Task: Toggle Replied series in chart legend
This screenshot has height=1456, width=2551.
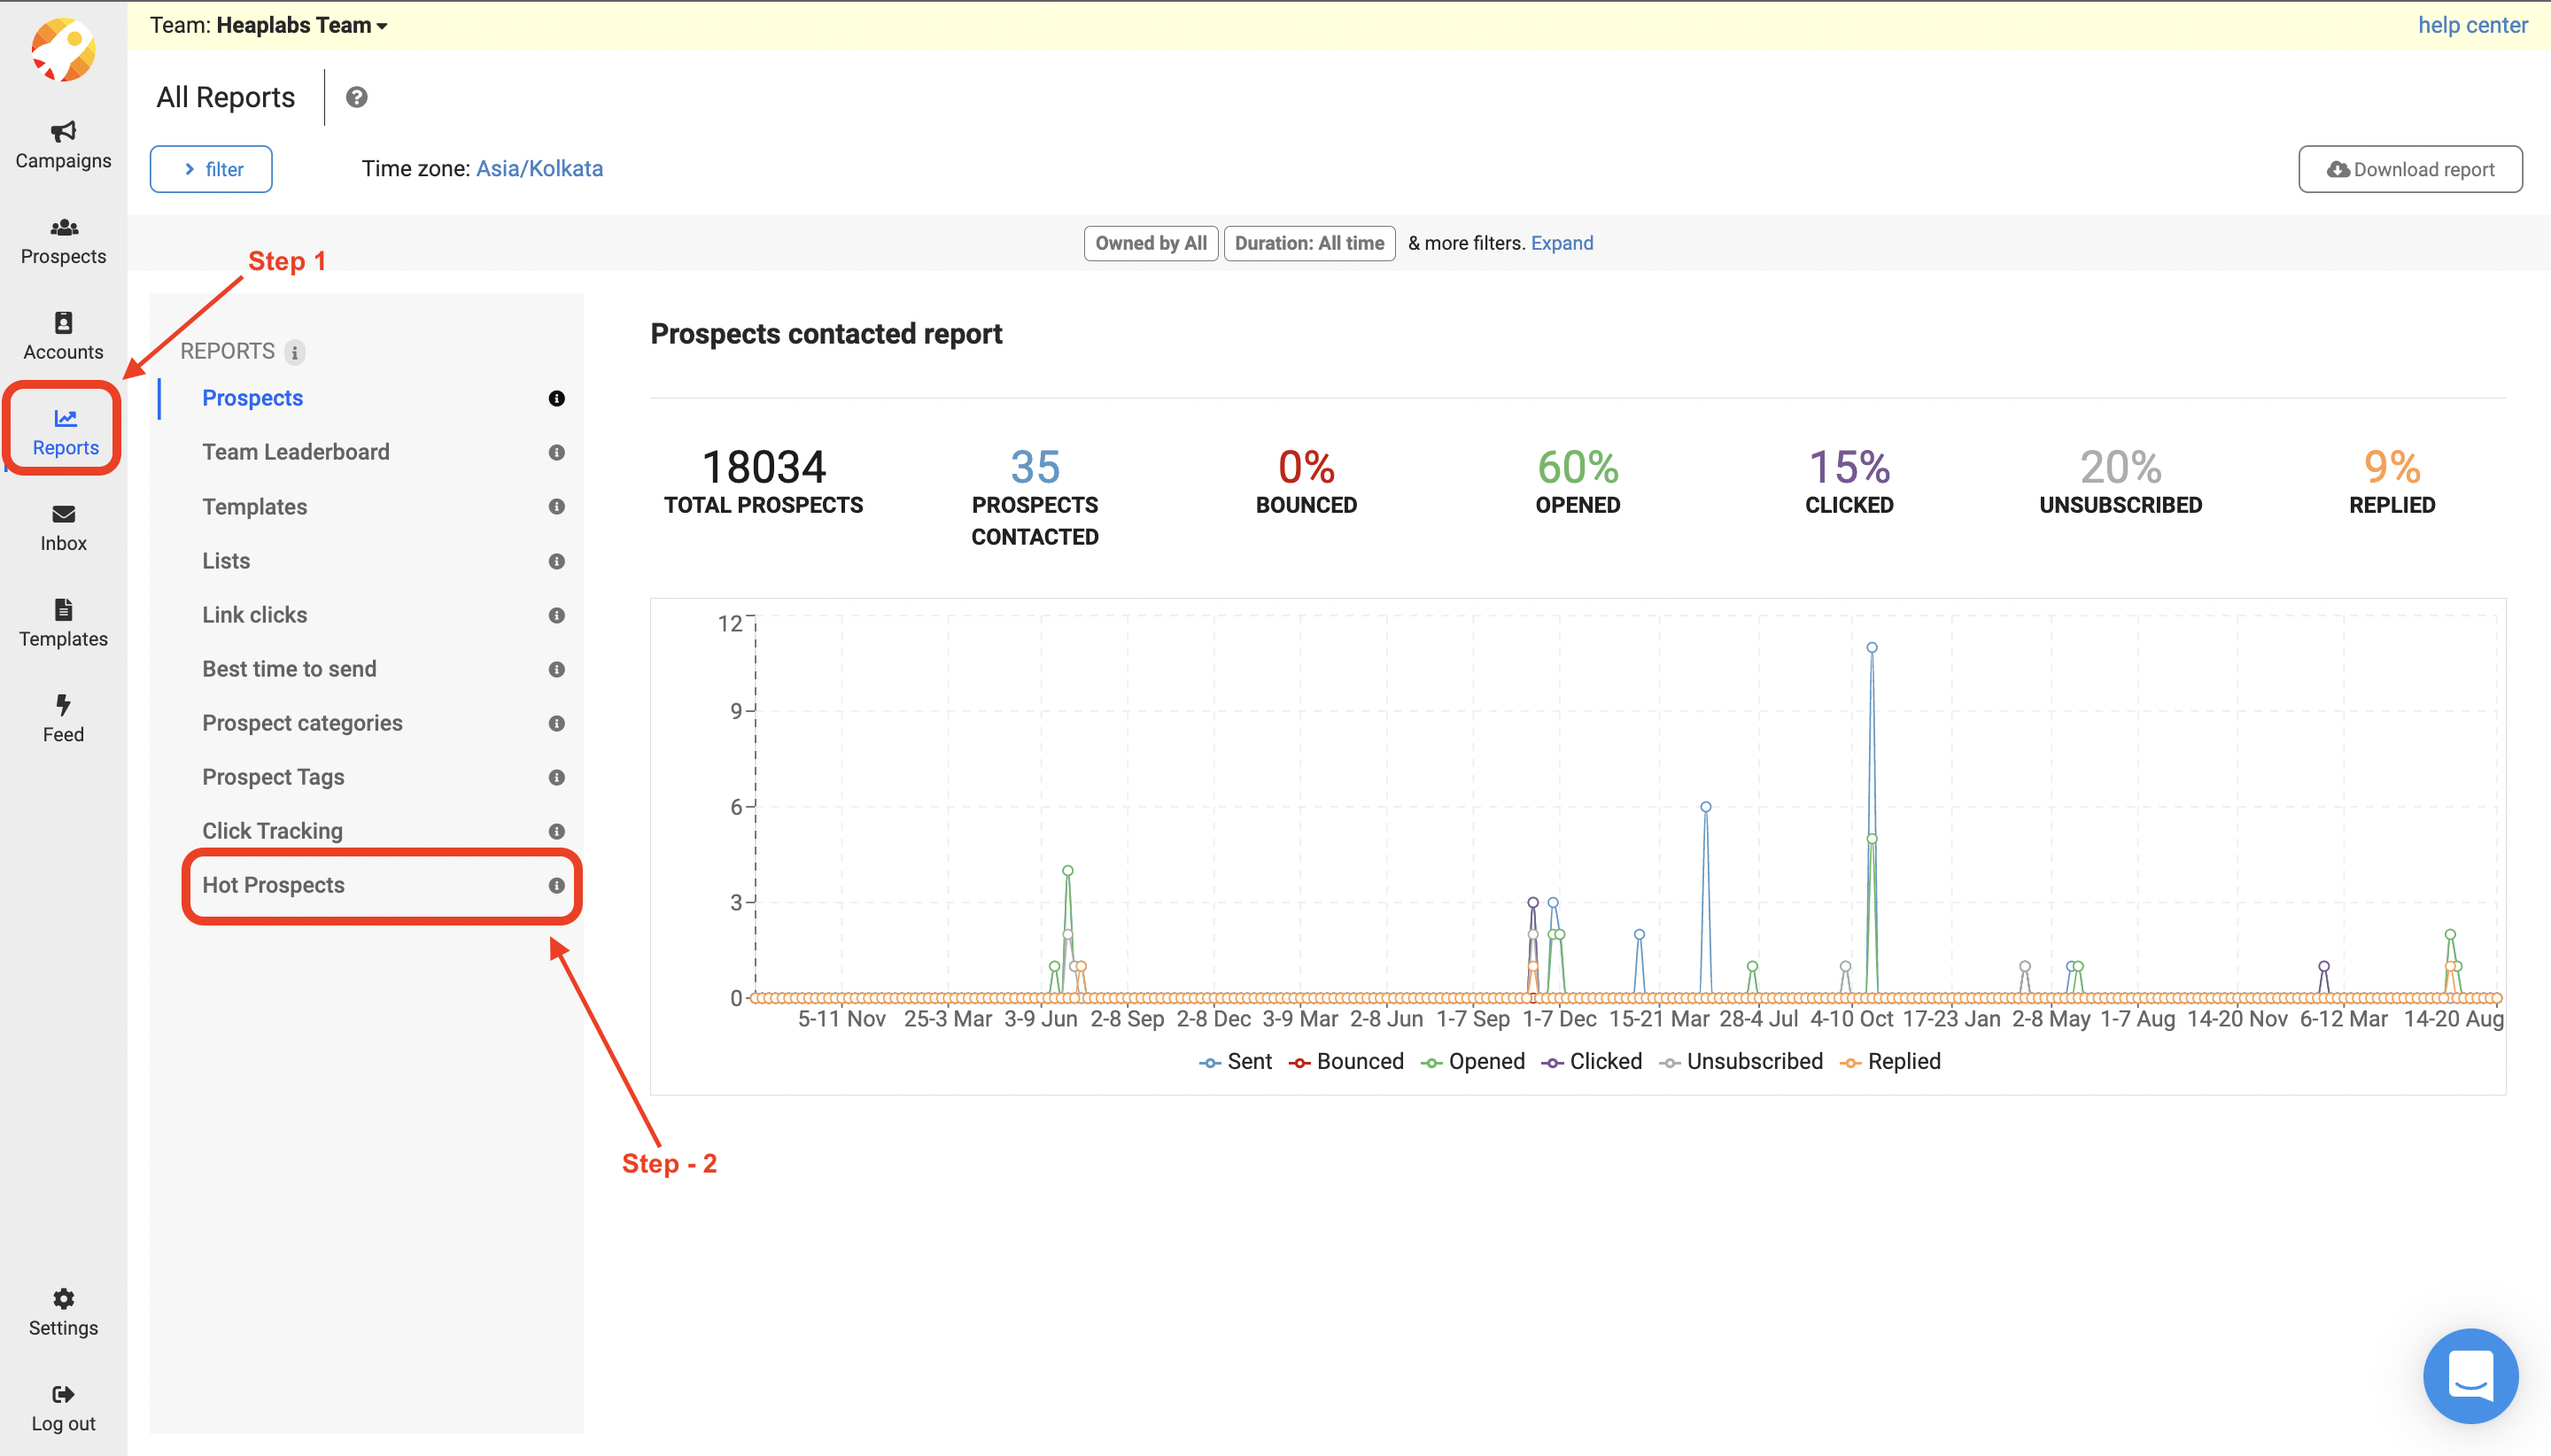Action: pyautogui.click(x=1891, y=1061)
